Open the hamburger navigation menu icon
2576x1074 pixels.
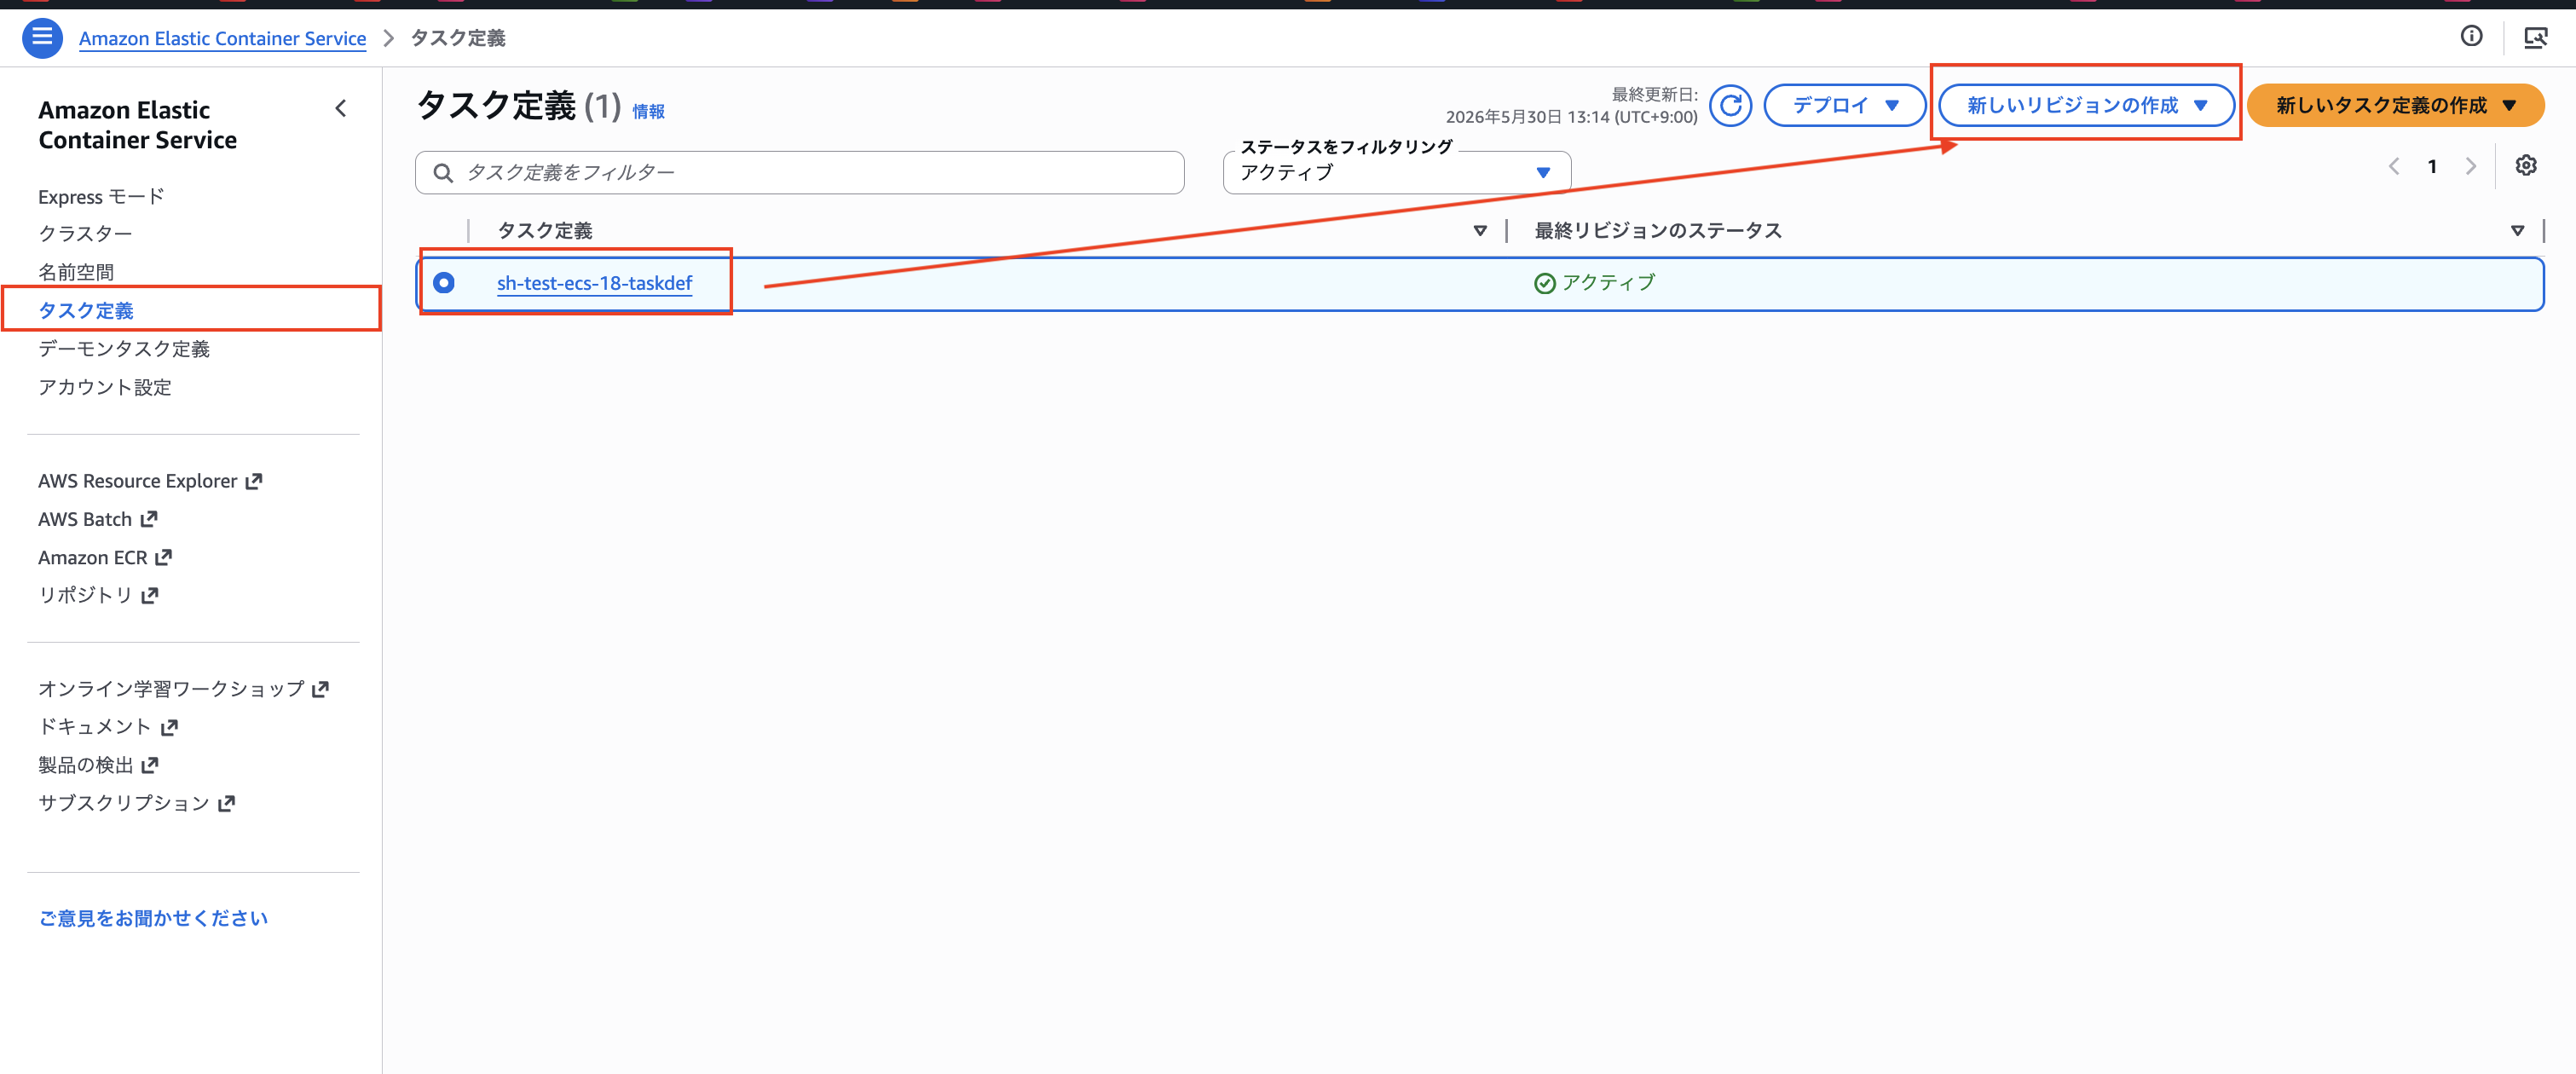pyautogui.click(x=42, y=38)
